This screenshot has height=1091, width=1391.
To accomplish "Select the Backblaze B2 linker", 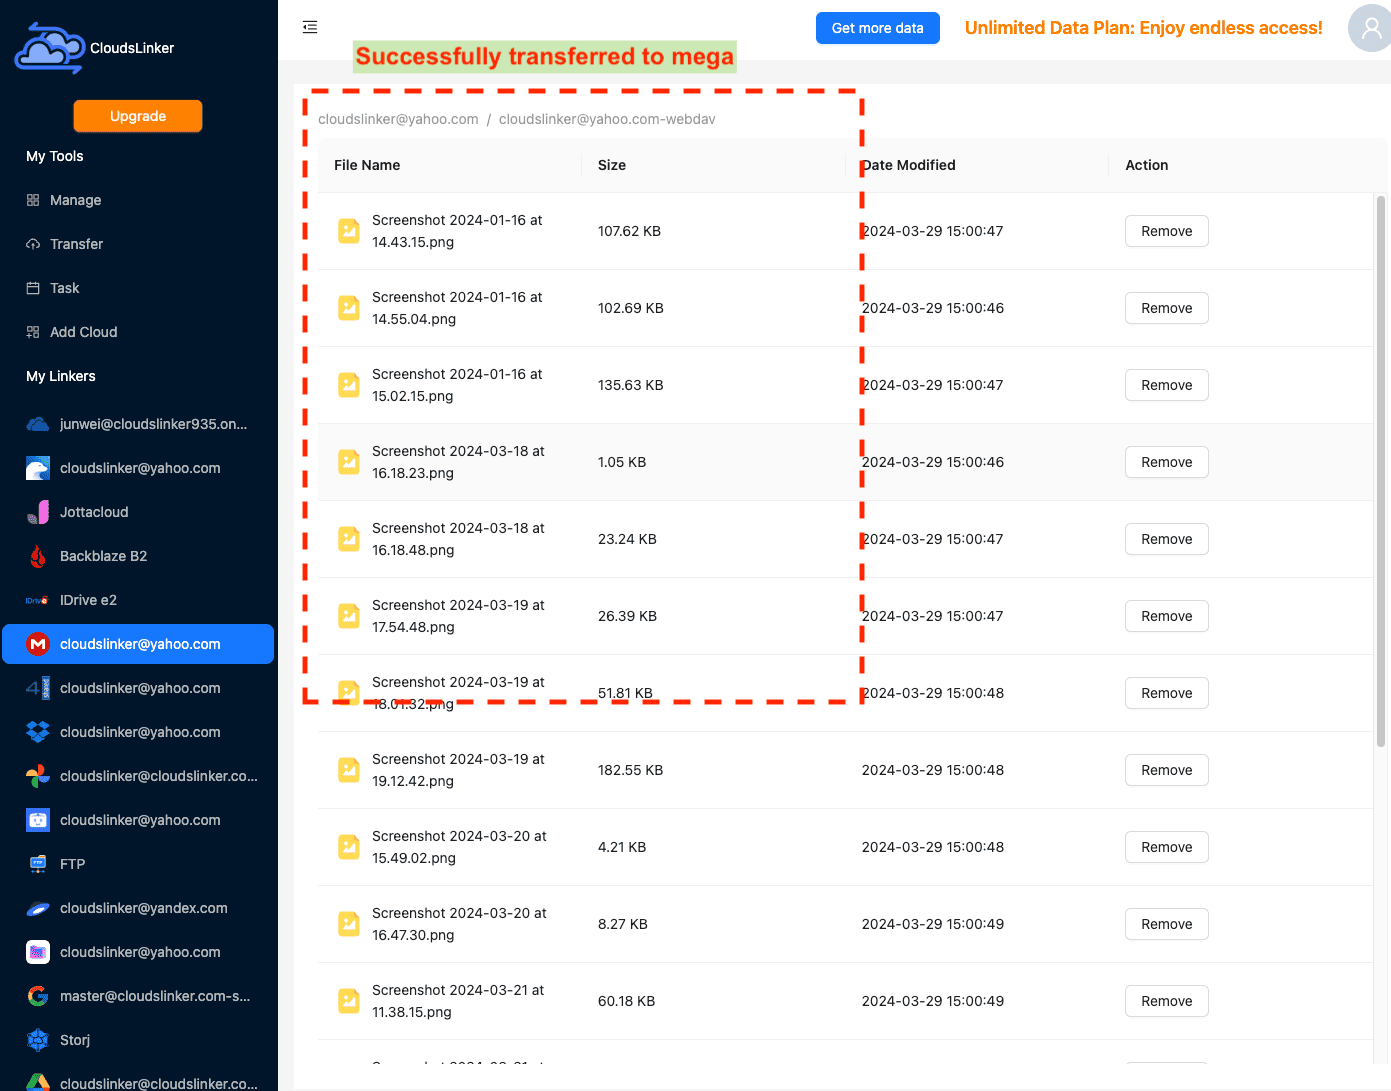I will (138, 556).
